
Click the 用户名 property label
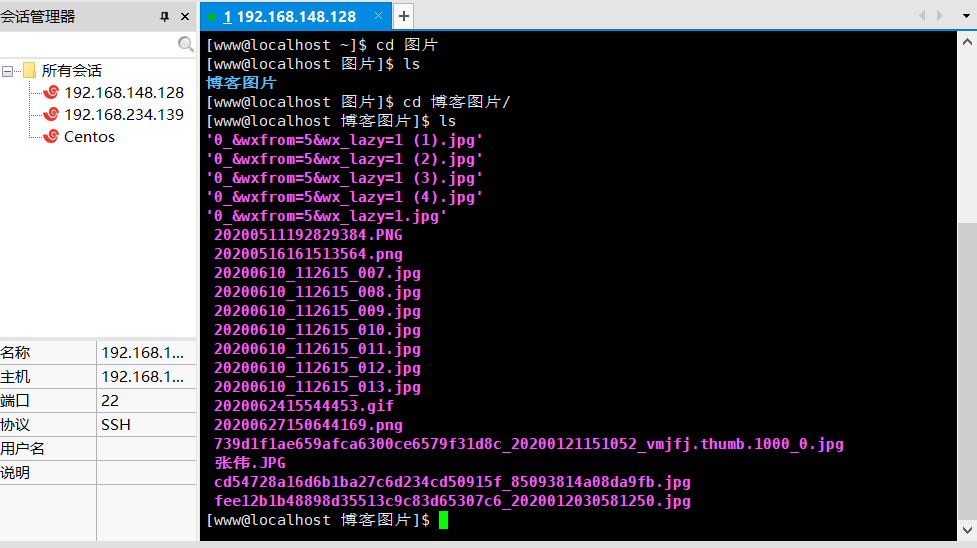[22, 449]
